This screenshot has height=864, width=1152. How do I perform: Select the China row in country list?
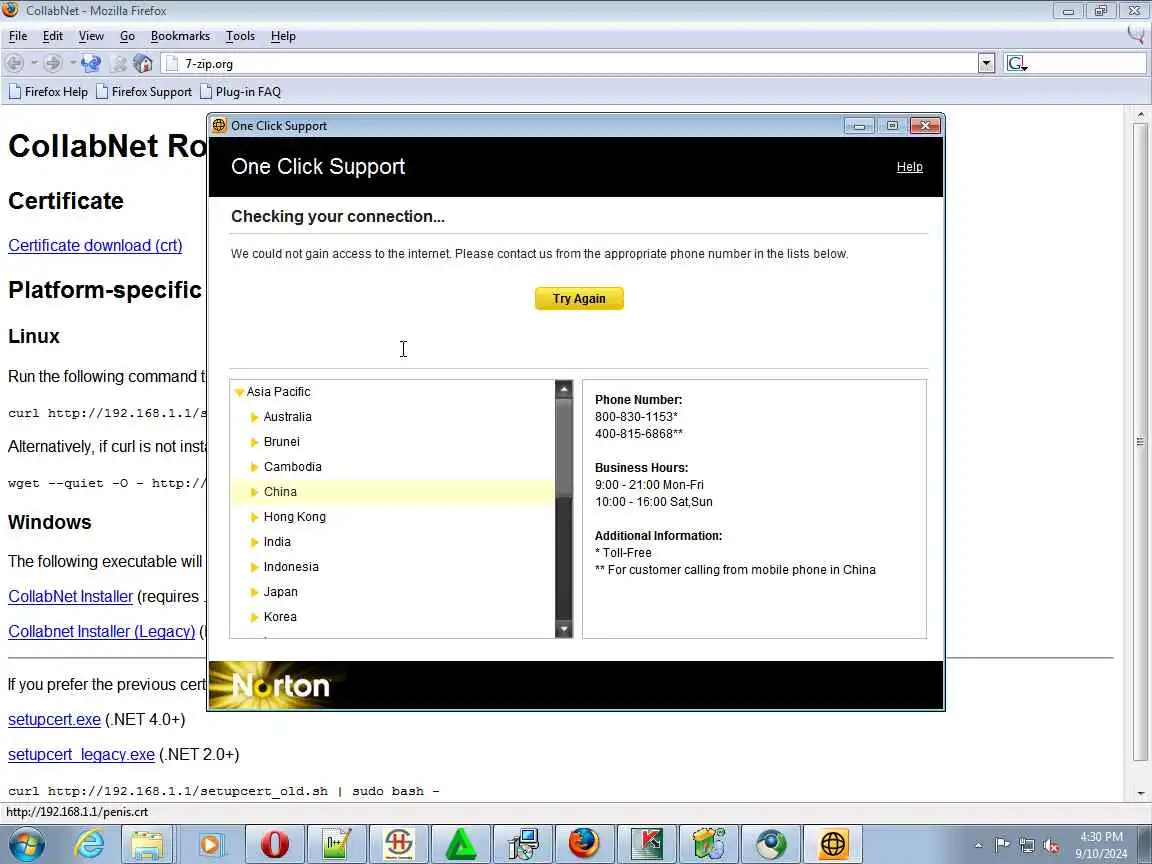pos(392,492)
